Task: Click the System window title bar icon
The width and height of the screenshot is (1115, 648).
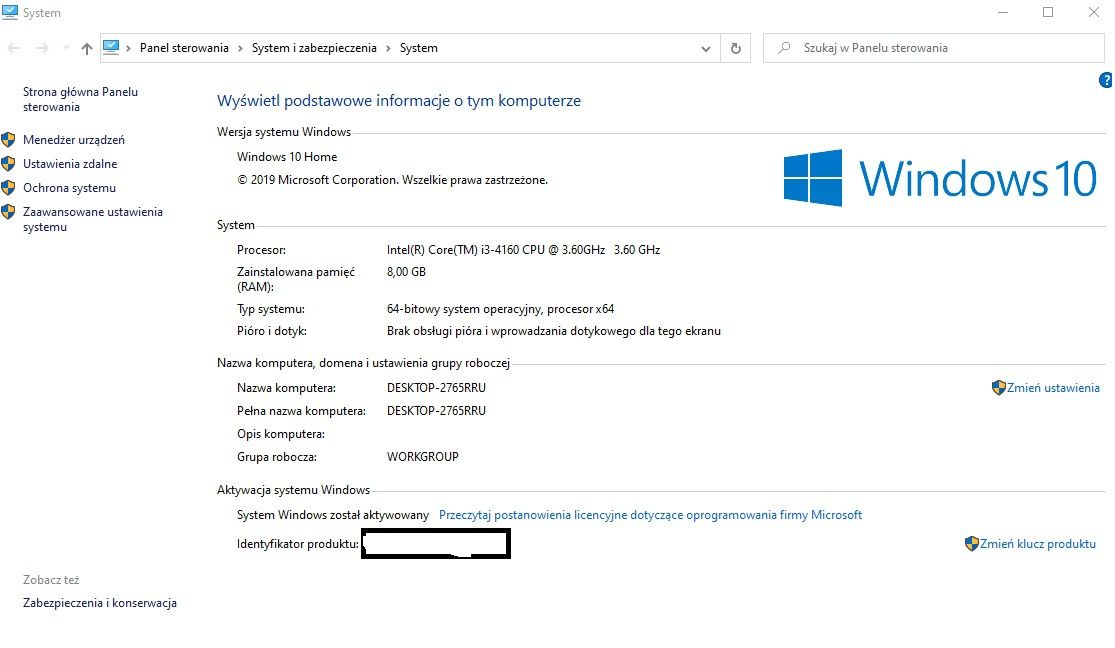Action: tap(10, 12)
